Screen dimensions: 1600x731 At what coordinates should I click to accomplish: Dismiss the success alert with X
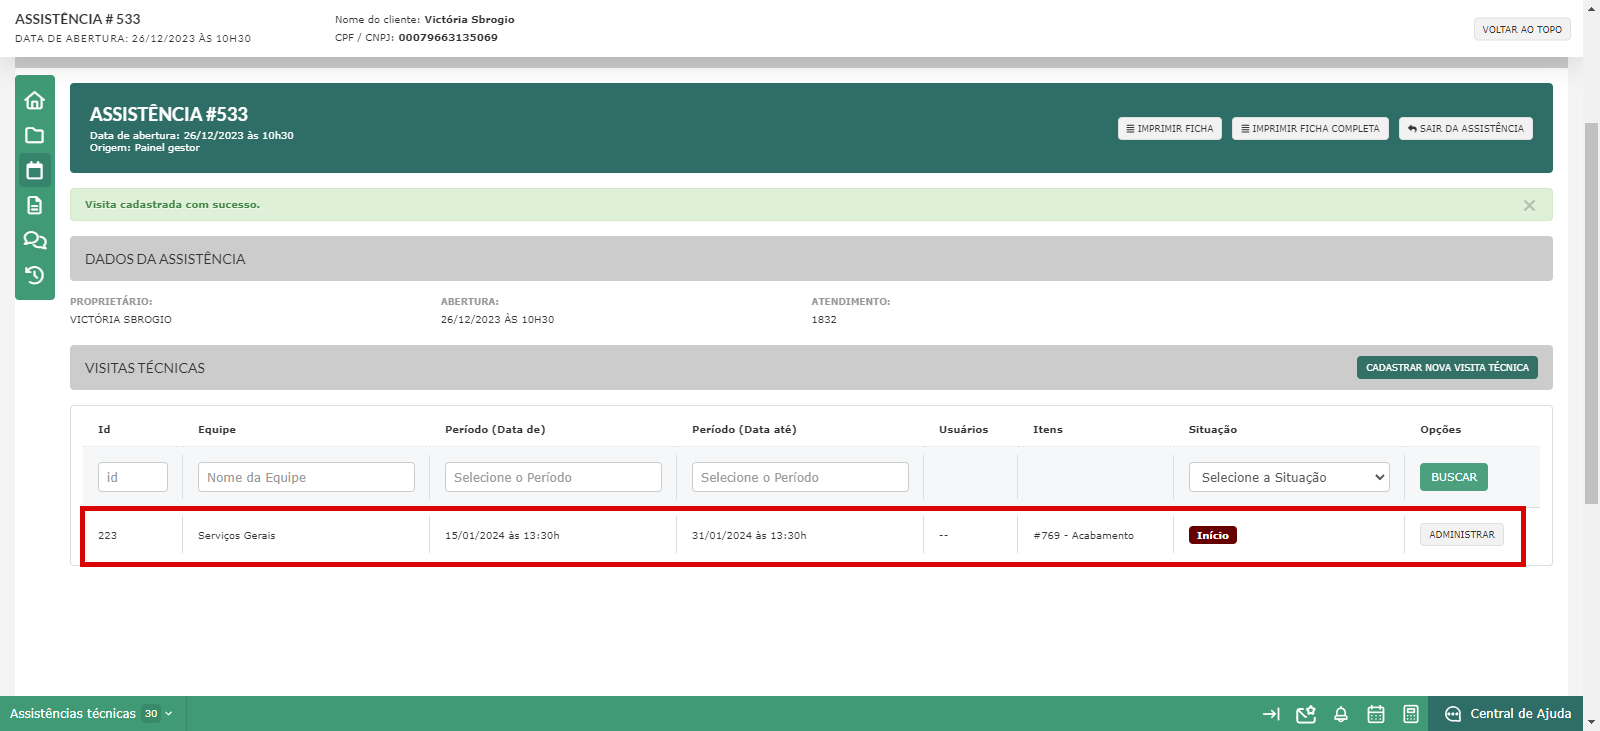(1529, 205)
